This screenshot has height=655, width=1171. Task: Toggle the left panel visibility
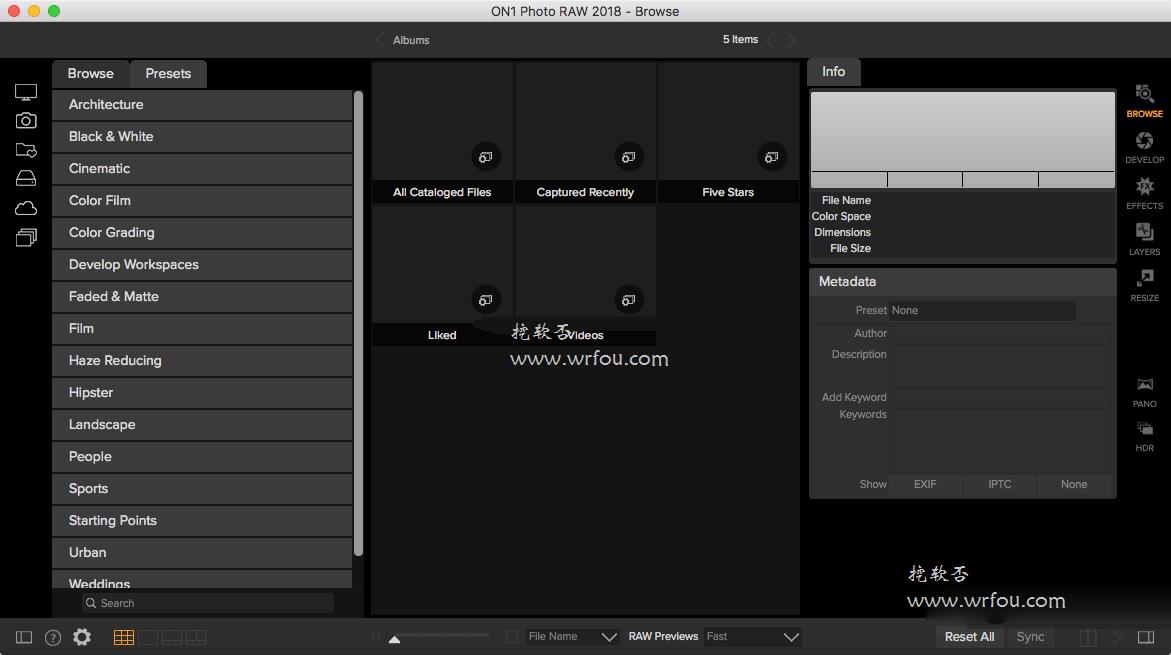(24, 637)
